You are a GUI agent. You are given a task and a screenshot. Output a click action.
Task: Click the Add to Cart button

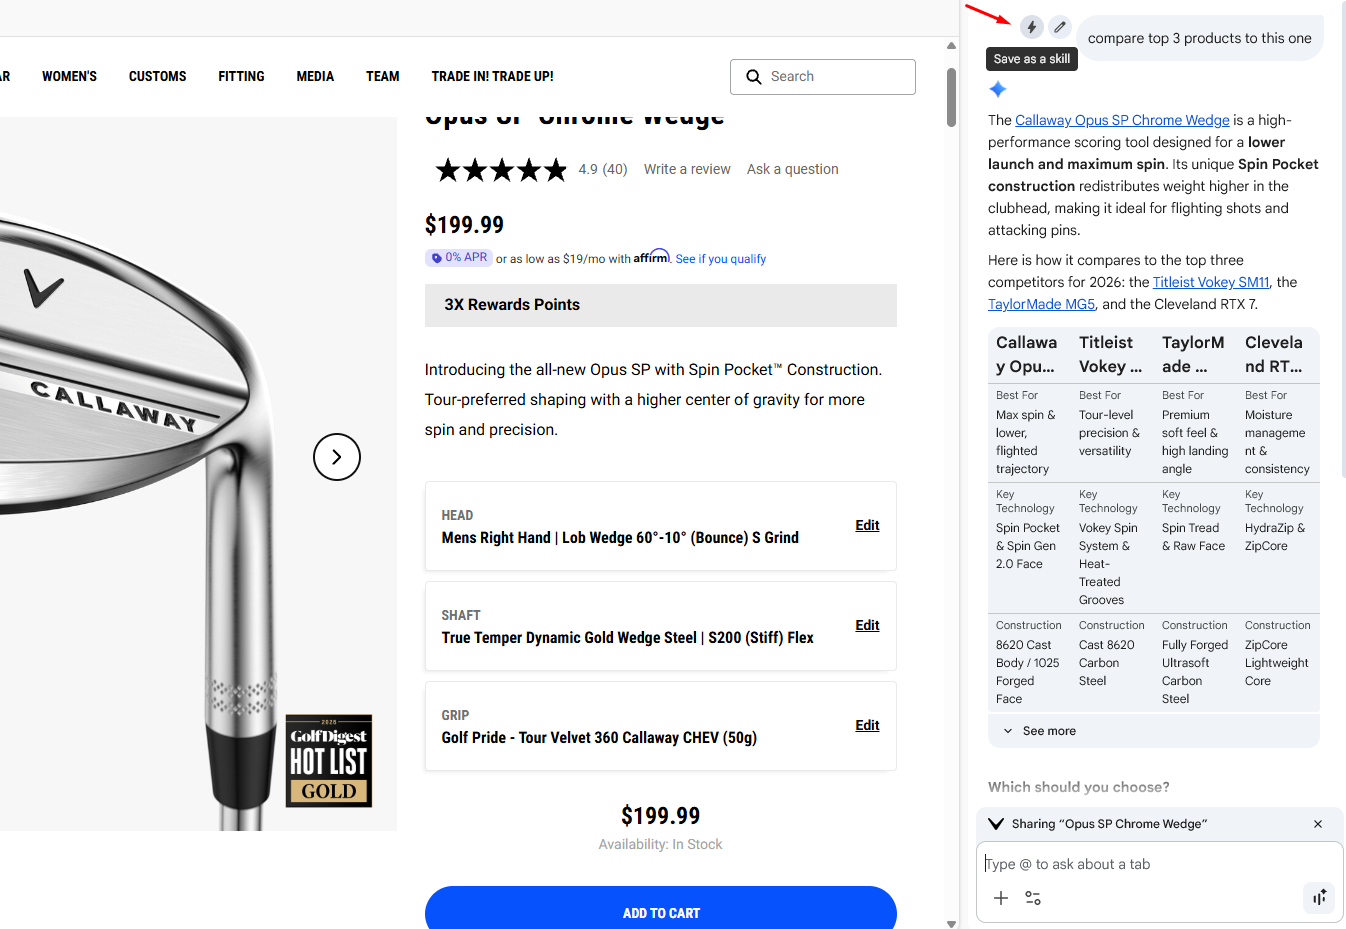[660, 911]
